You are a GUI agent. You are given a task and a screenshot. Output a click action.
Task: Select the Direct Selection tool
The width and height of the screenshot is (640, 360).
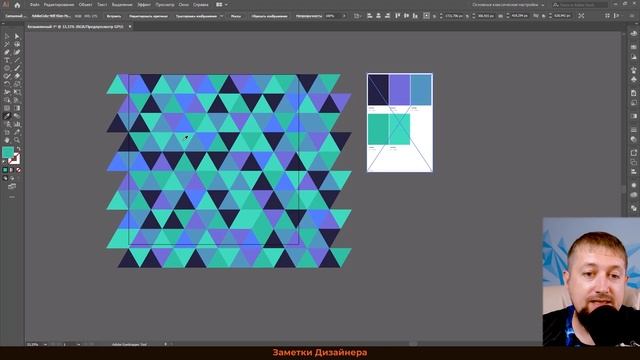pyautogui.click(x=17, y=36)
